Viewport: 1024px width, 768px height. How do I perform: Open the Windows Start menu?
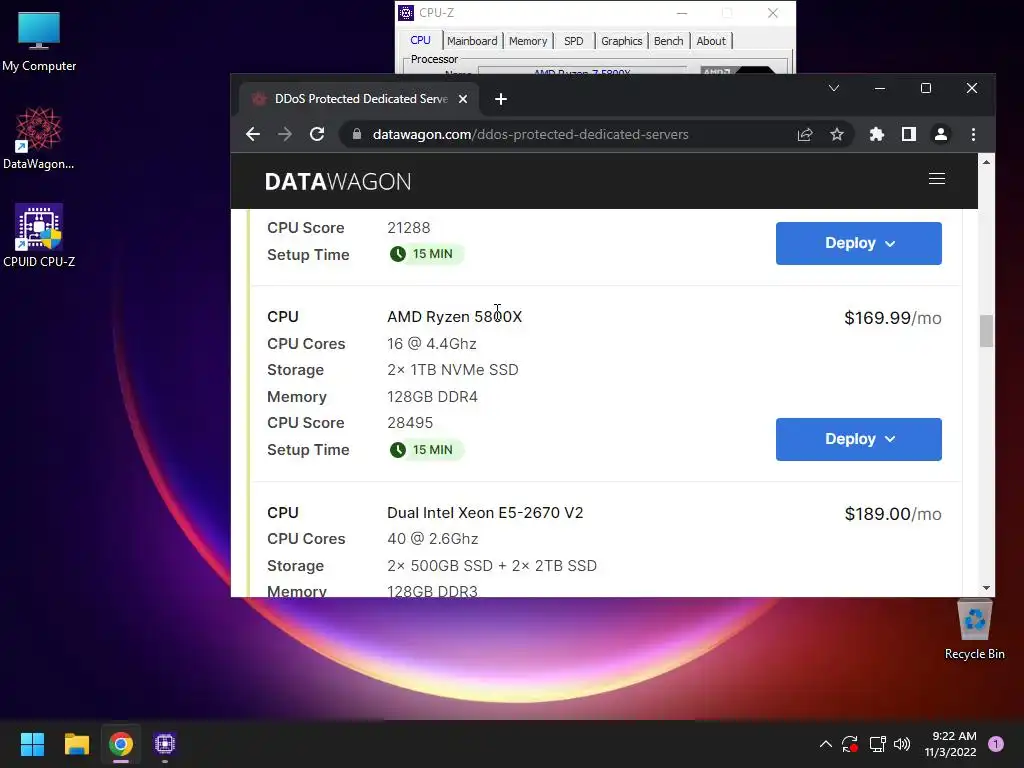[32, 744]
